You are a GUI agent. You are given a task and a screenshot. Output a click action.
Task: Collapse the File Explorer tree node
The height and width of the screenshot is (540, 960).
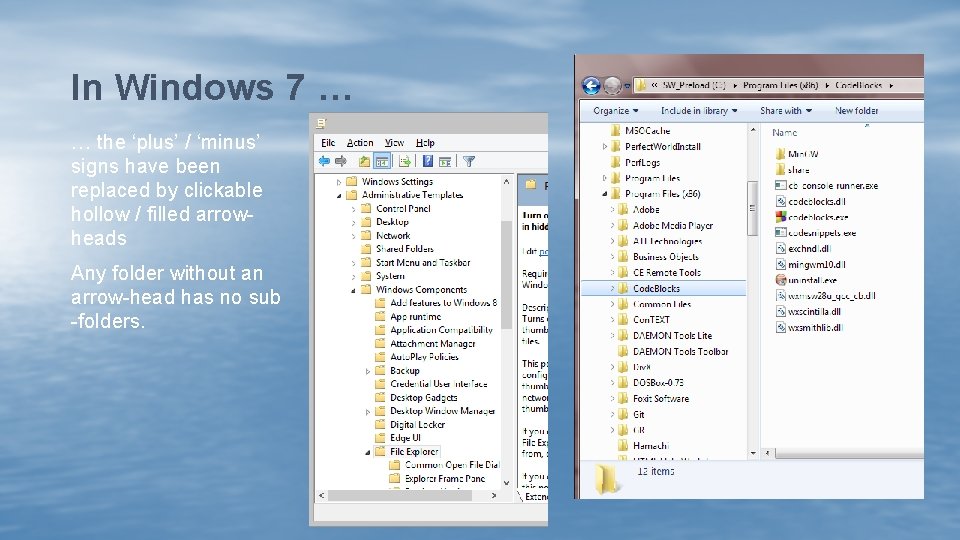pos(368,452)
